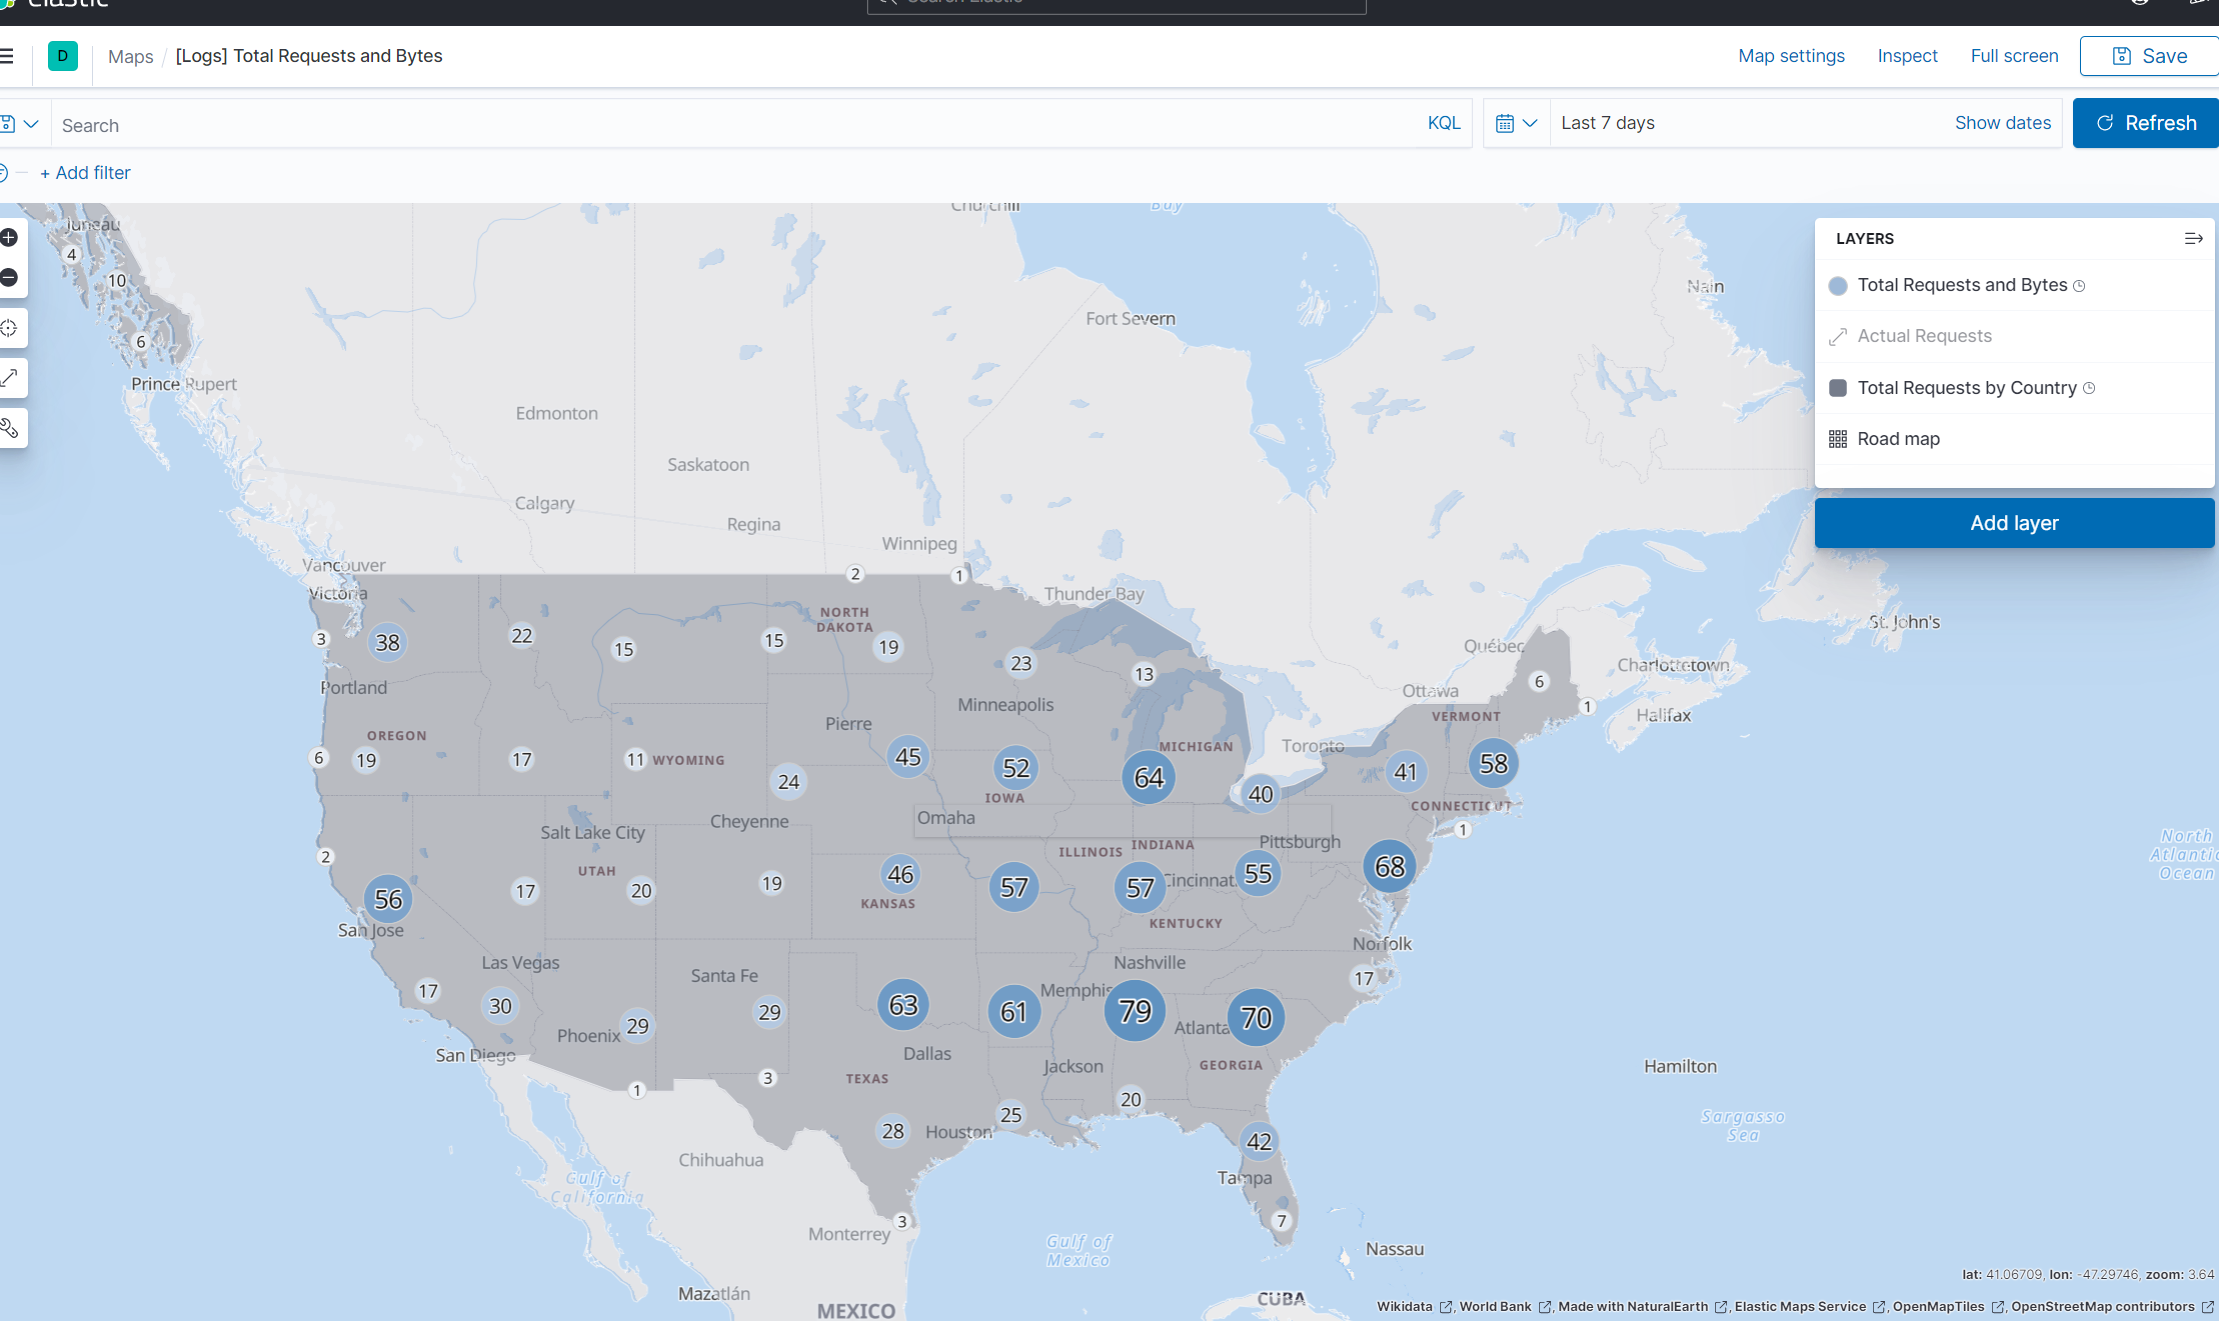
Task: Click the Search query input field
Action: (x=735, y=125)
